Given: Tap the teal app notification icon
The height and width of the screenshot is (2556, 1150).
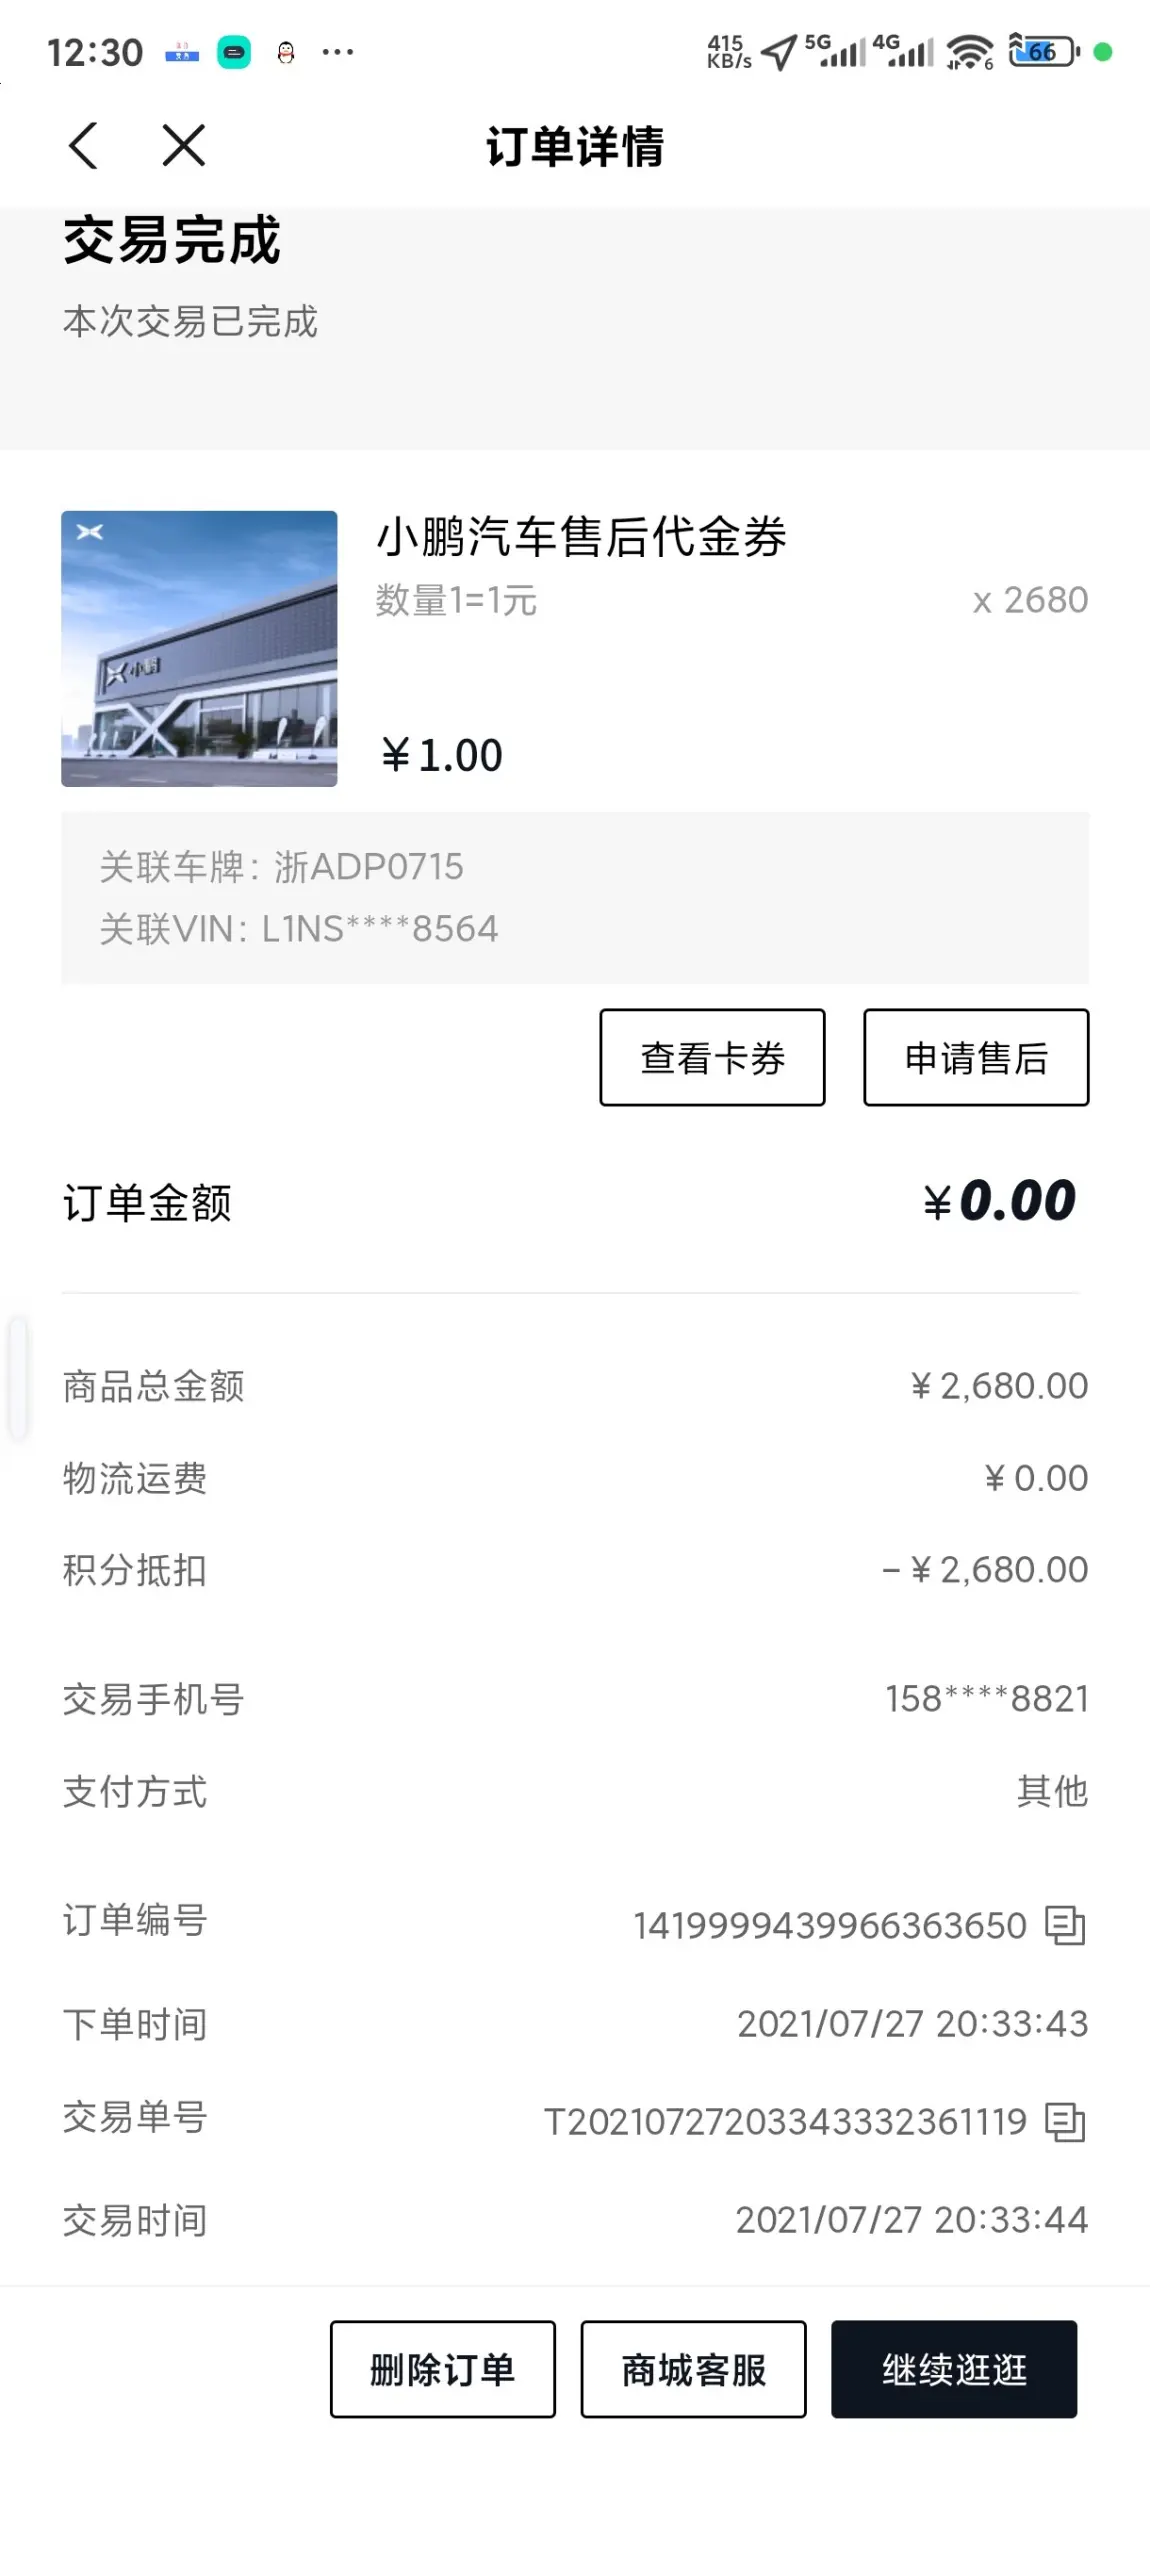Looking at the screenshot, I should (234, 53).
